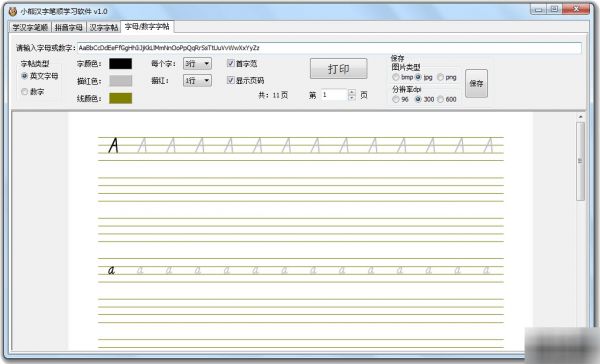The image size is (600, 364).
Task: Click the 打印 print button
Action: (339, 69)
